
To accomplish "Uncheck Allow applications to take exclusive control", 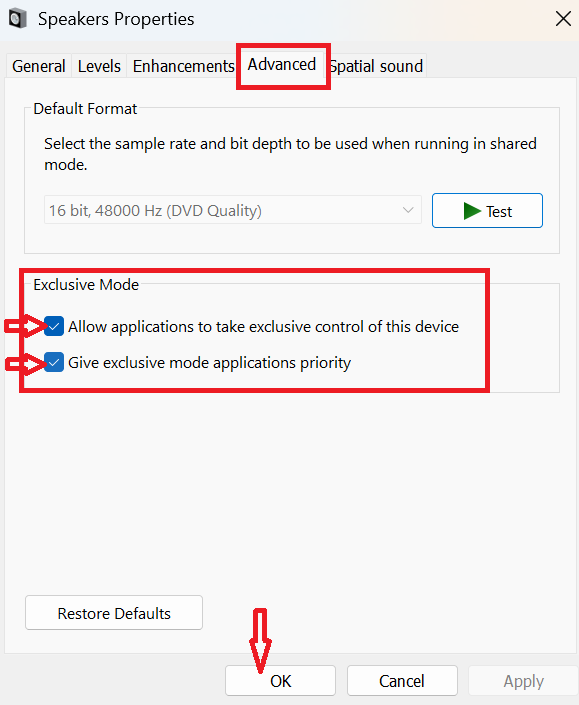I will tap(54, 326).
